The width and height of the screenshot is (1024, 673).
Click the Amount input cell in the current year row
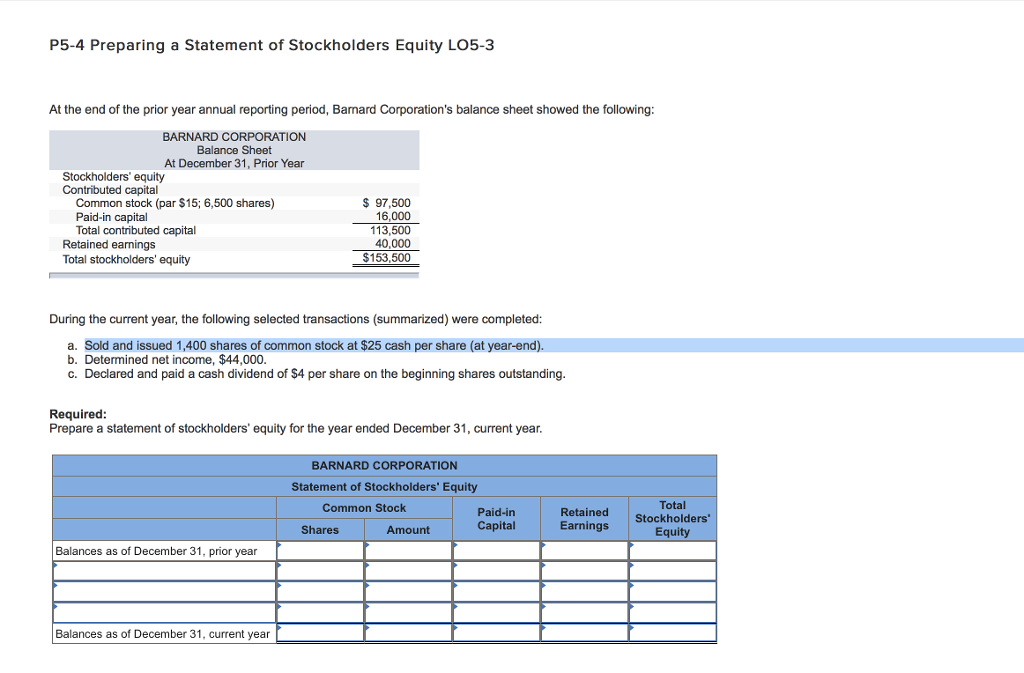(408, 632)
